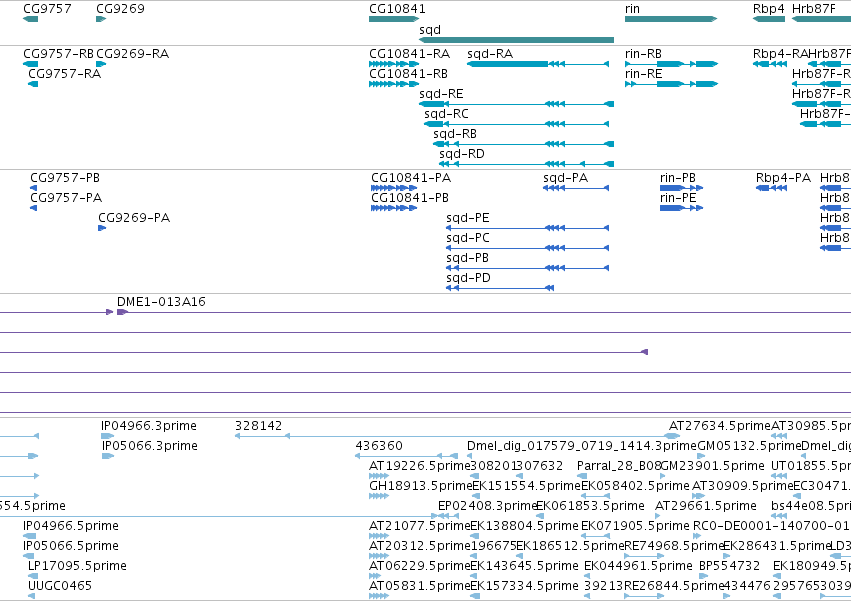
Task: Select transcript CG9757-RB label
Action: [59, 54]
